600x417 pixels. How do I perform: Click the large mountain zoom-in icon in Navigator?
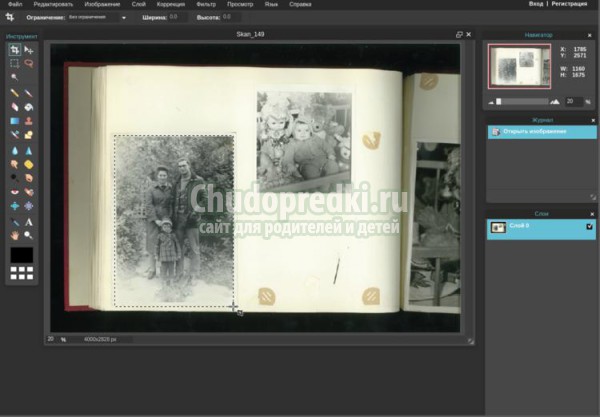click(554, 101)
